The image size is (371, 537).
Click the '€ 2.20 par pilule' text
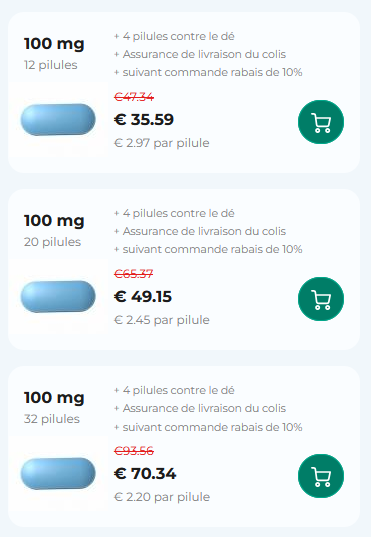[162, 497]
